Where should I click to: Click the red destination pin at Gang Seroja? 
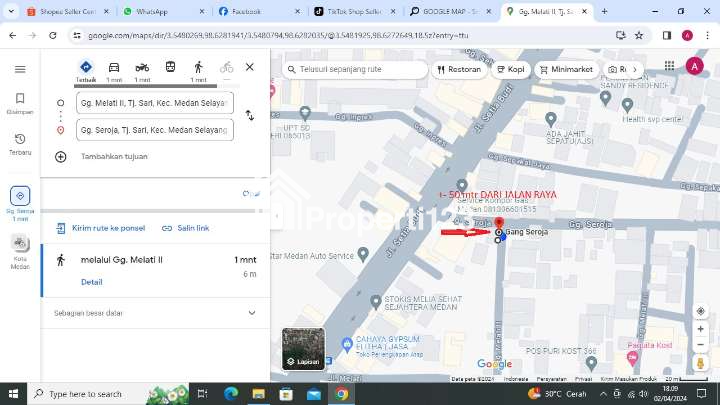499,224
